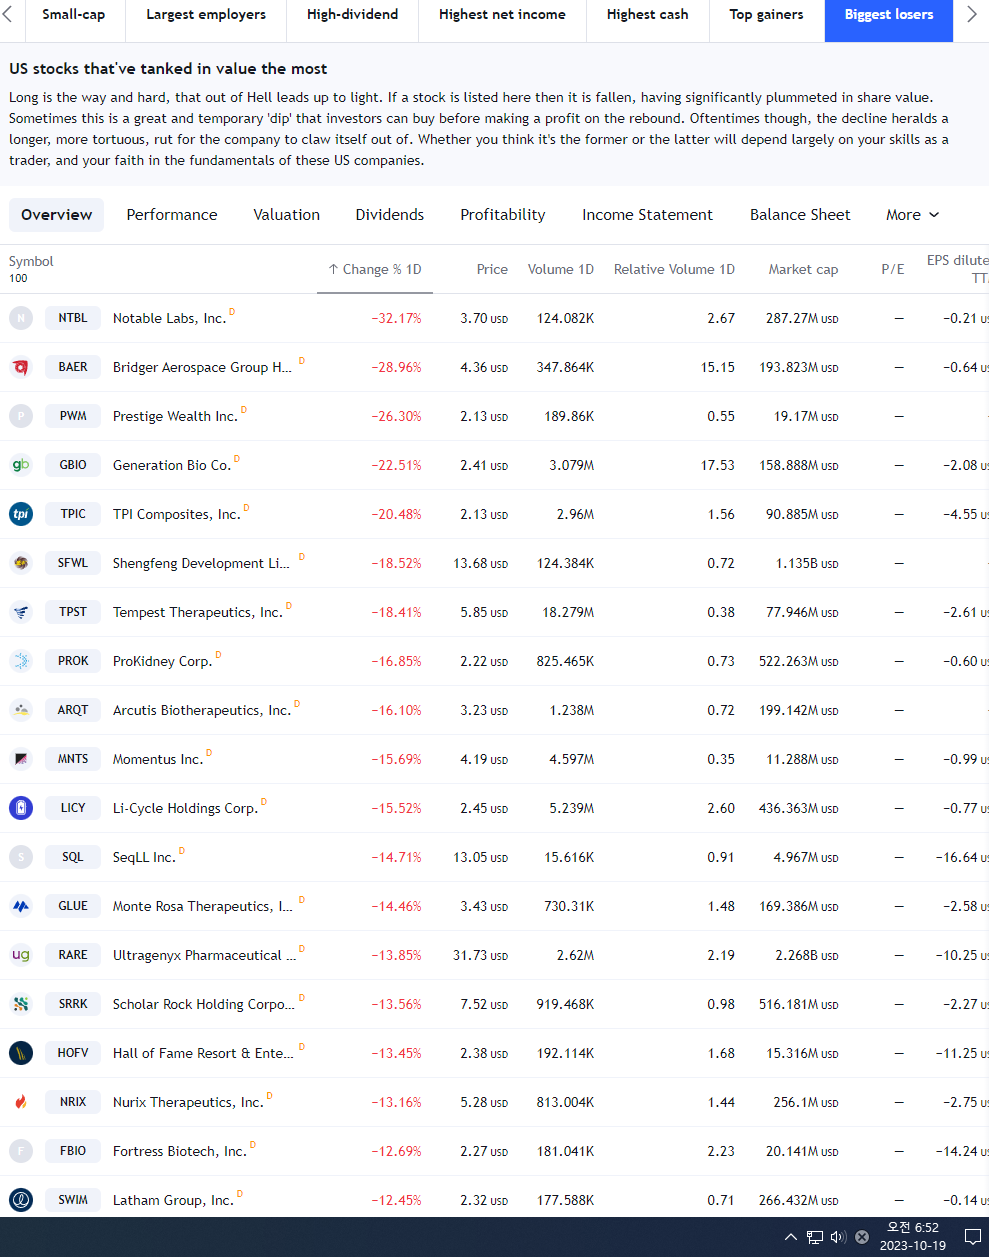Open the High-dividend tab
This screenshot has height=1257, width=989.
click(353, 15)
